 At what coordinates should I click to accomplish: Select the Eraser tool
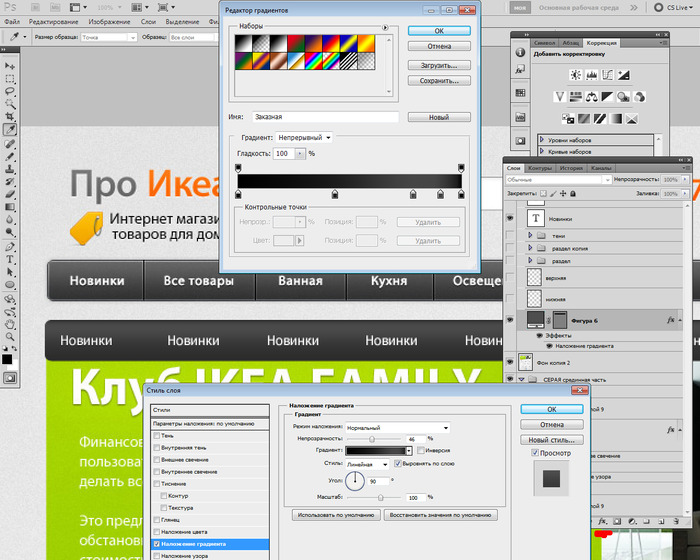(x=9, y=194)
